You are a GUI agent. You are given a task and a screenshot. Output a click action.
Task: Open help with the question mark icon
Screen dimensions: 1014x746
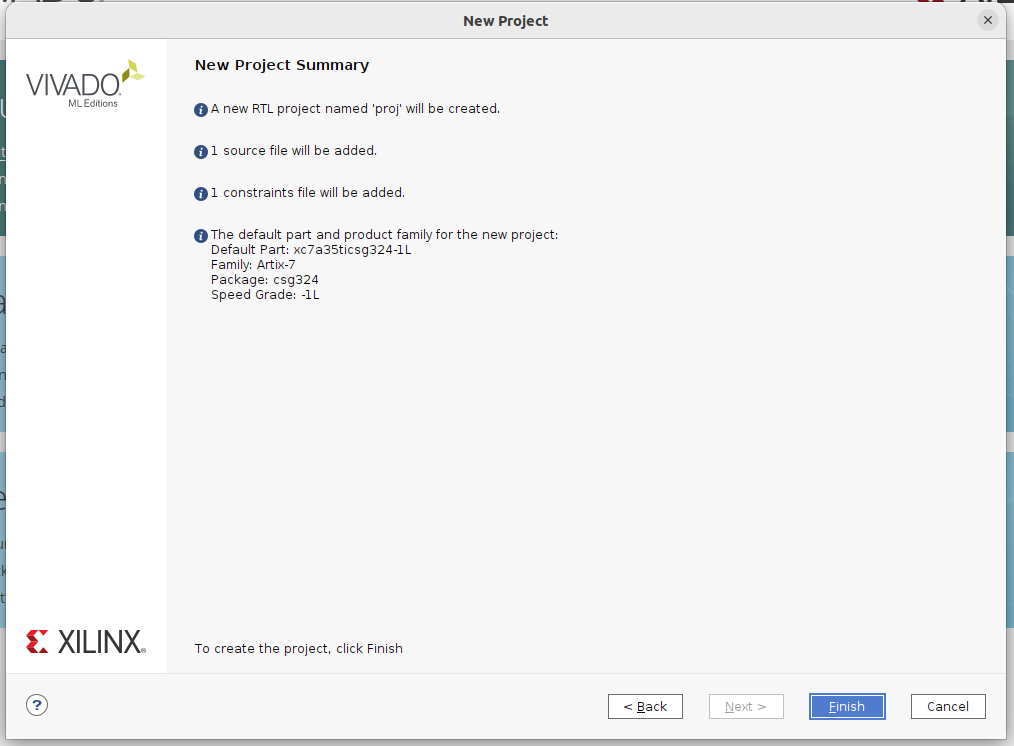click(37, 705)
